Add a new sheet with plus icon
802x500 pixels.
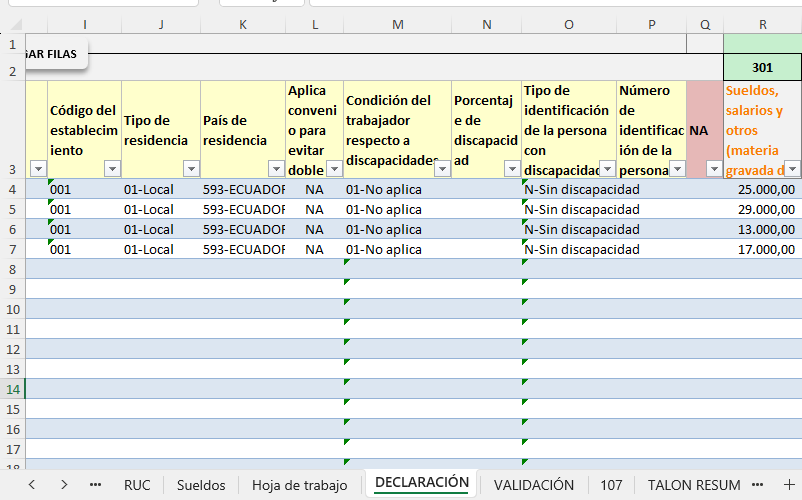[x=788, y=485]
